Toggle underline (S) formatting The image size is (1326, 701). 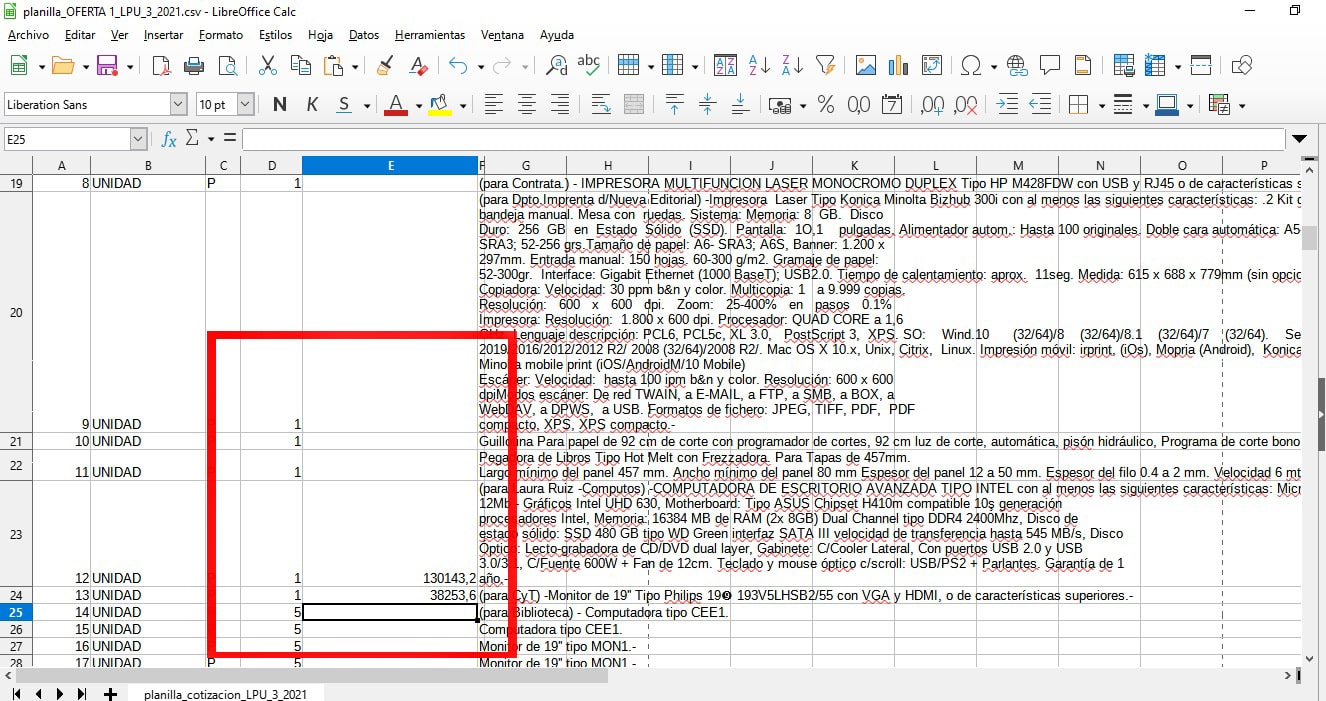click(344, 104)
